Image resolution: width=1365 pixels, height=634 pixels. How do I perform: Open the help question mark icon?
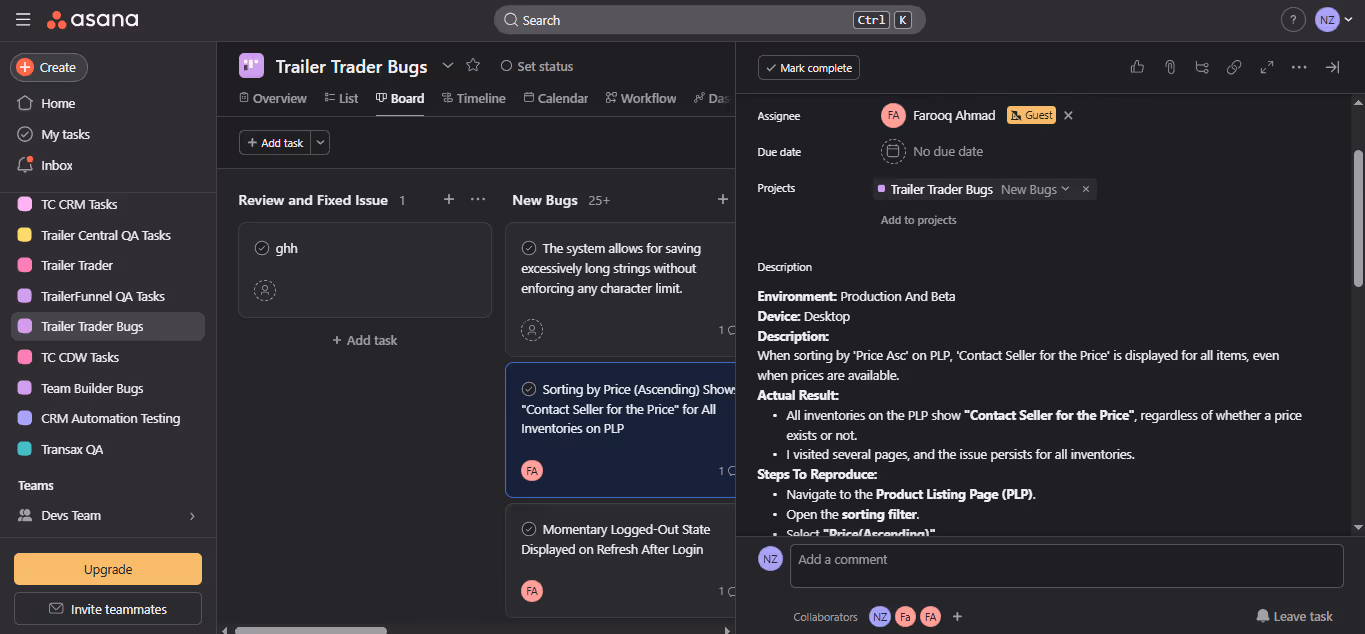1293,20
